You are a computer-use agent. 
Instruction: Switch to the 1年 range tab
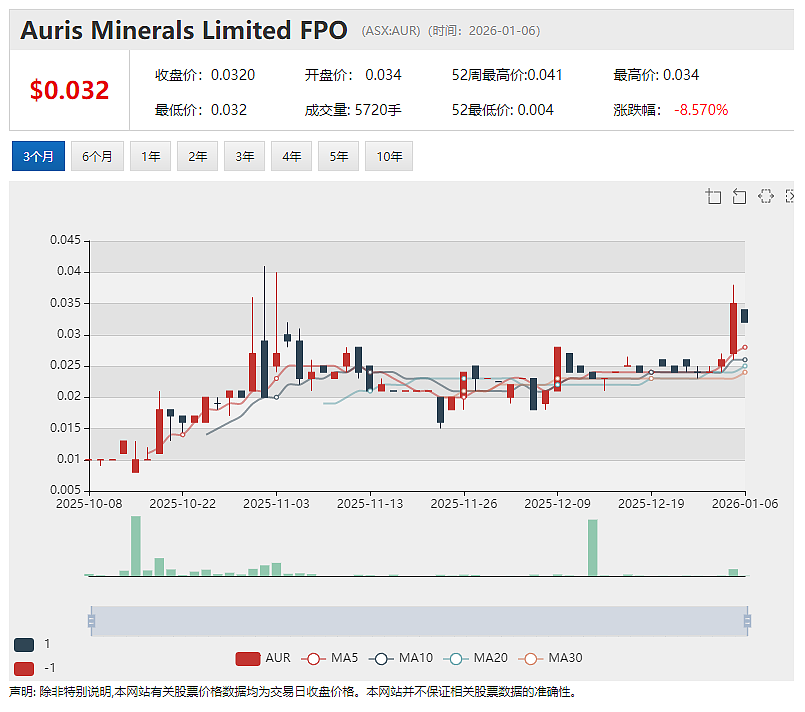click(x=150, y=156)
